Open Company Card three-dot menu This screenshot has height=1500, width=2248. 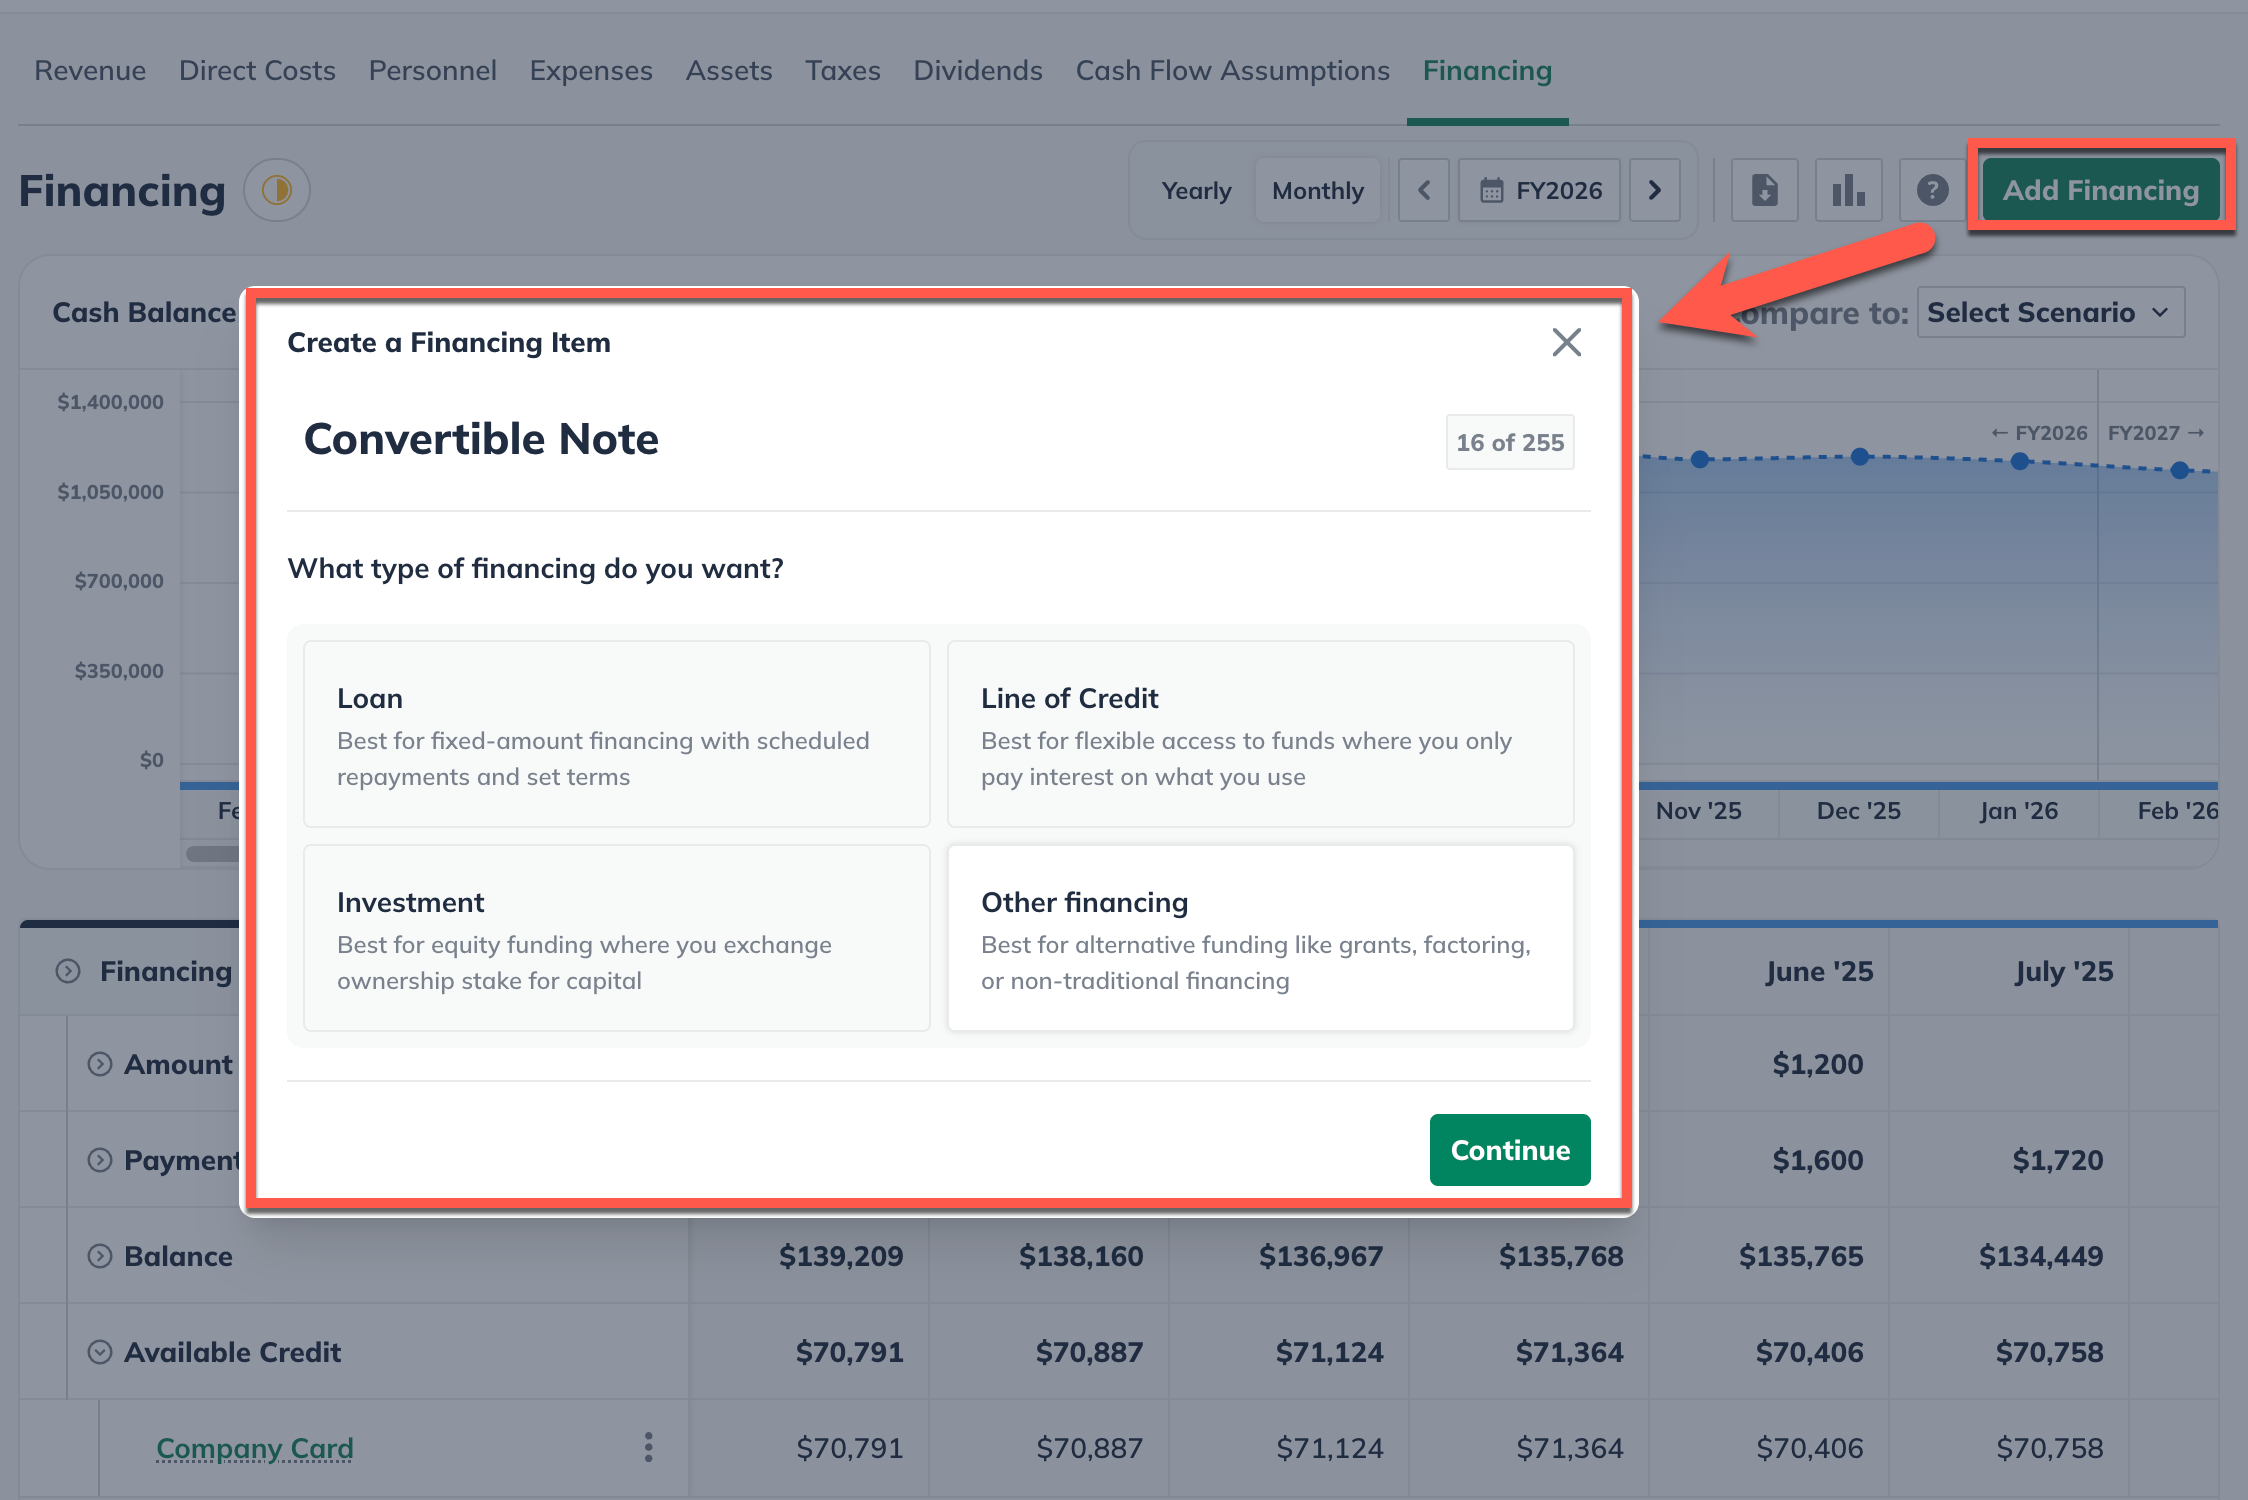(x=648, y=1447)
